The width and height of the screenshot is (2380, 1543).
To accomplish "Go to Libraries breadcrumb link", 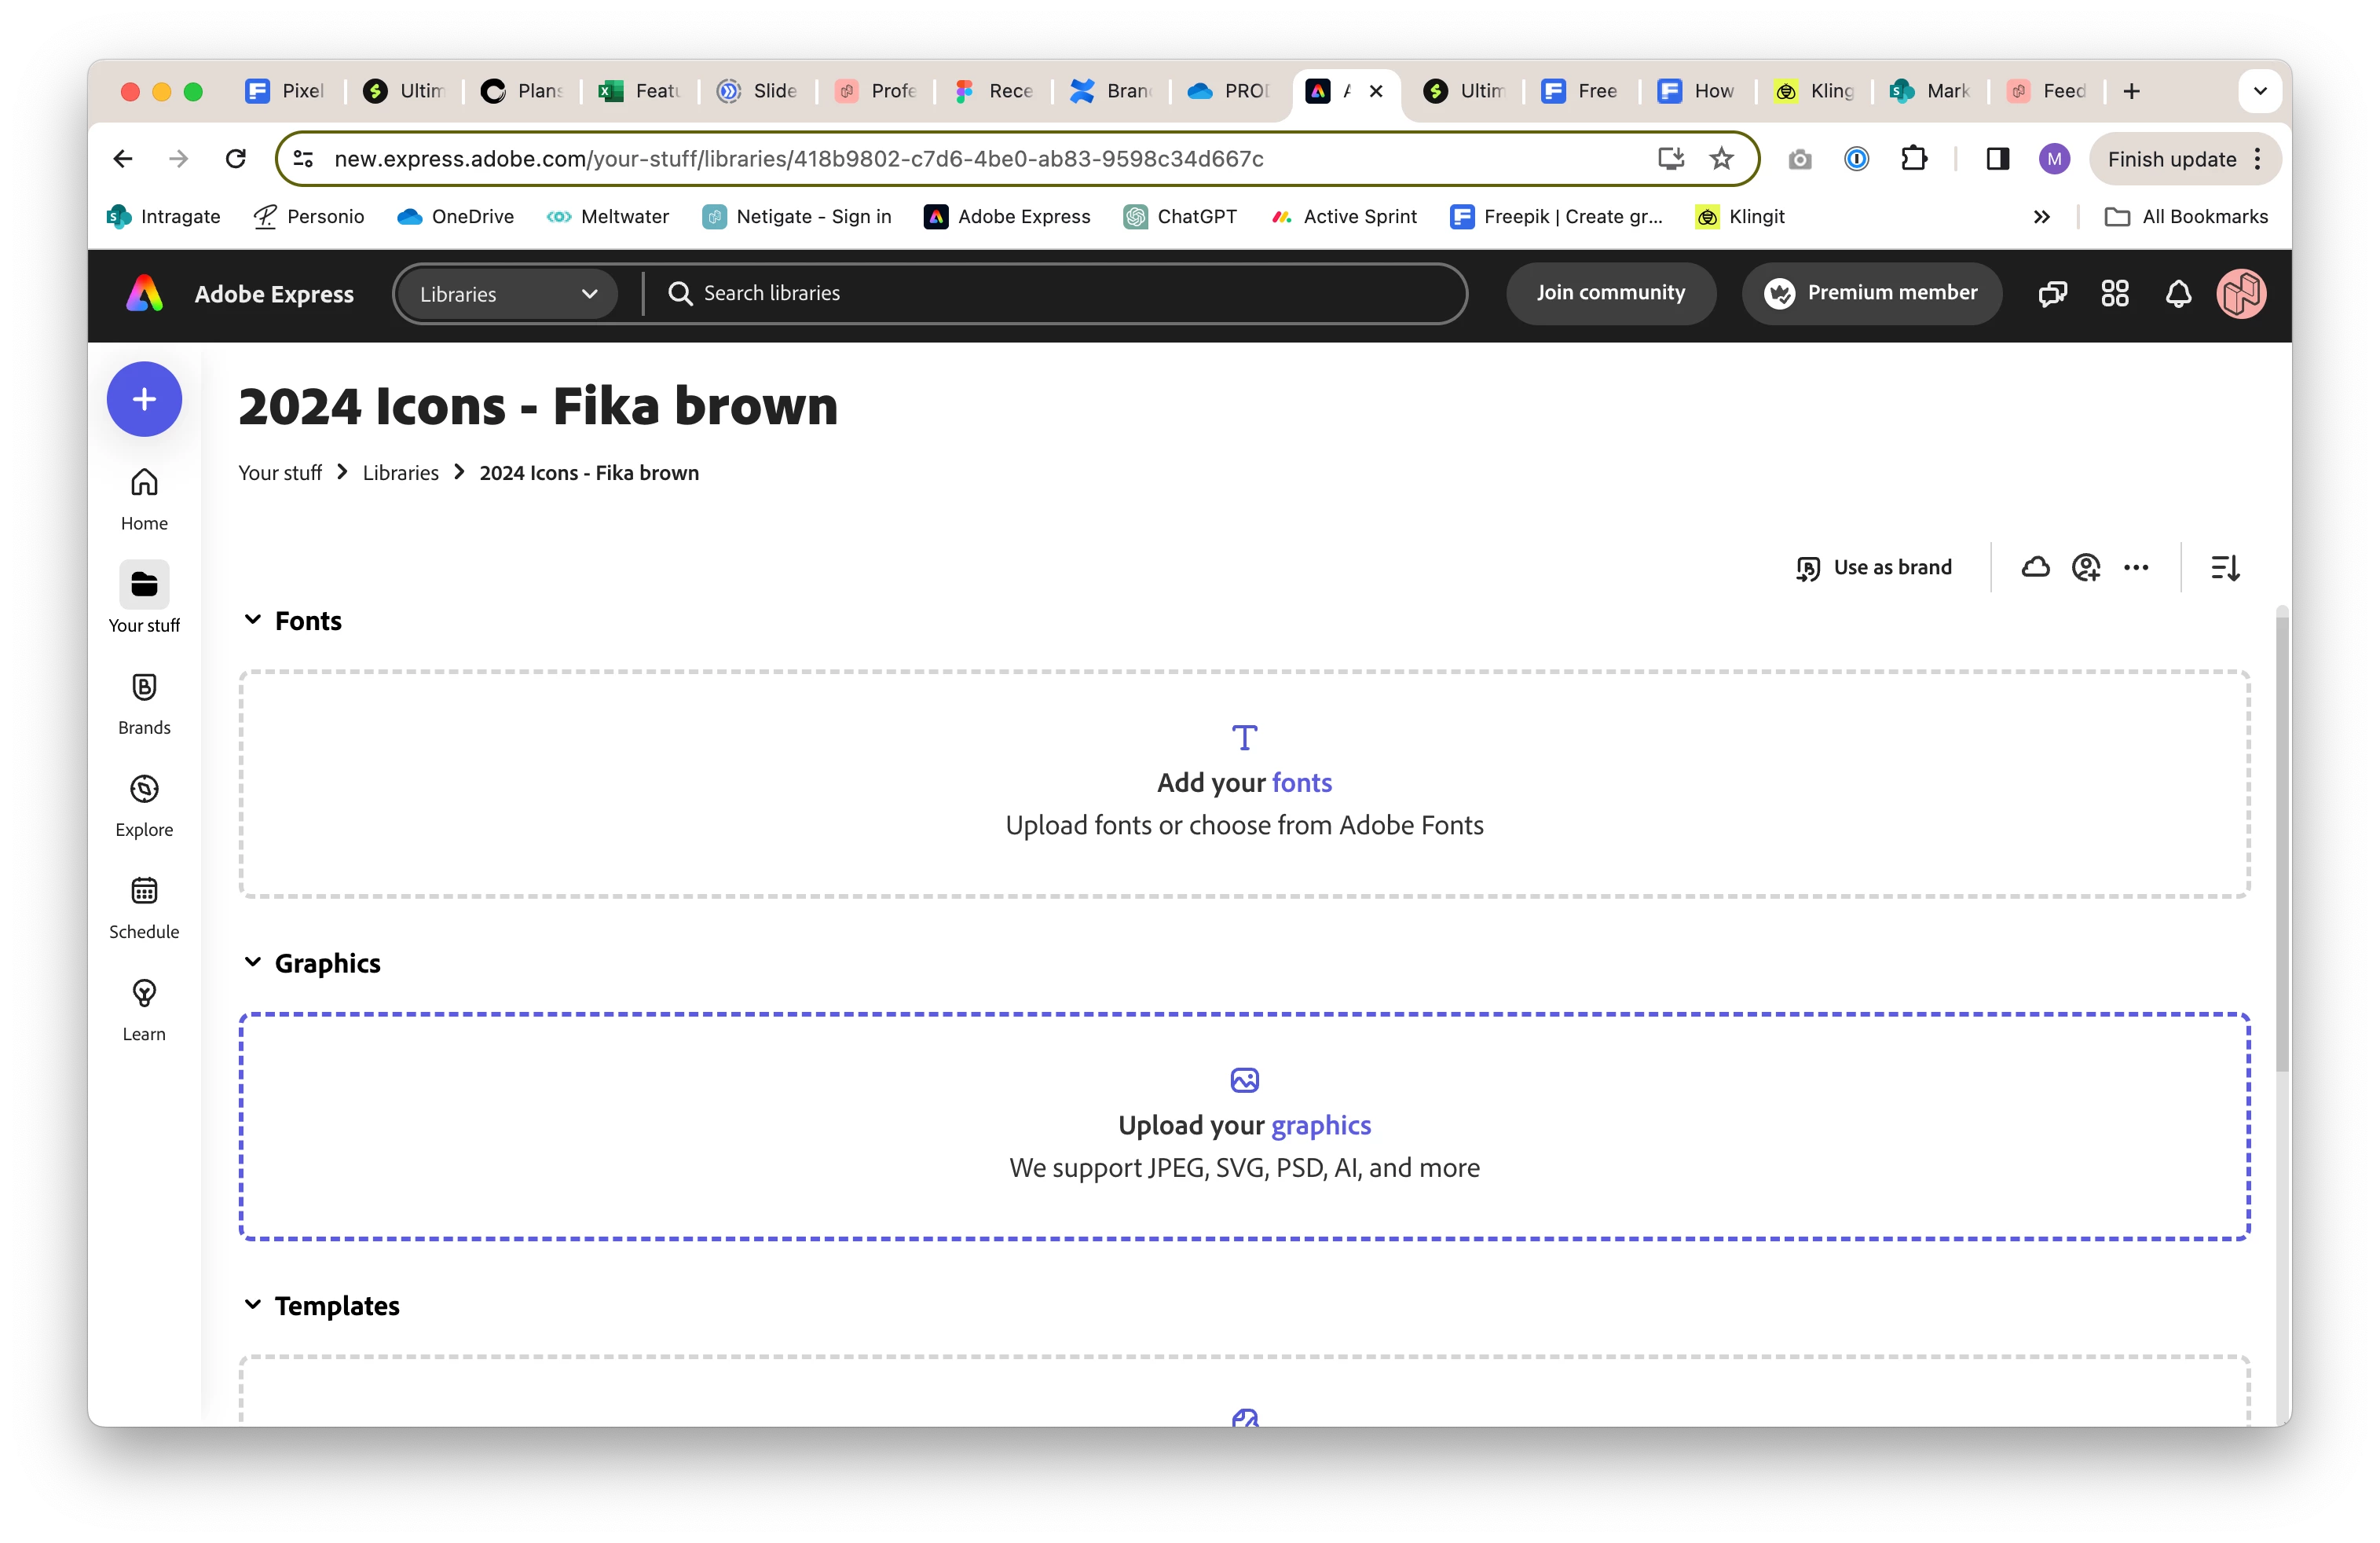I will tap(400, 473).
